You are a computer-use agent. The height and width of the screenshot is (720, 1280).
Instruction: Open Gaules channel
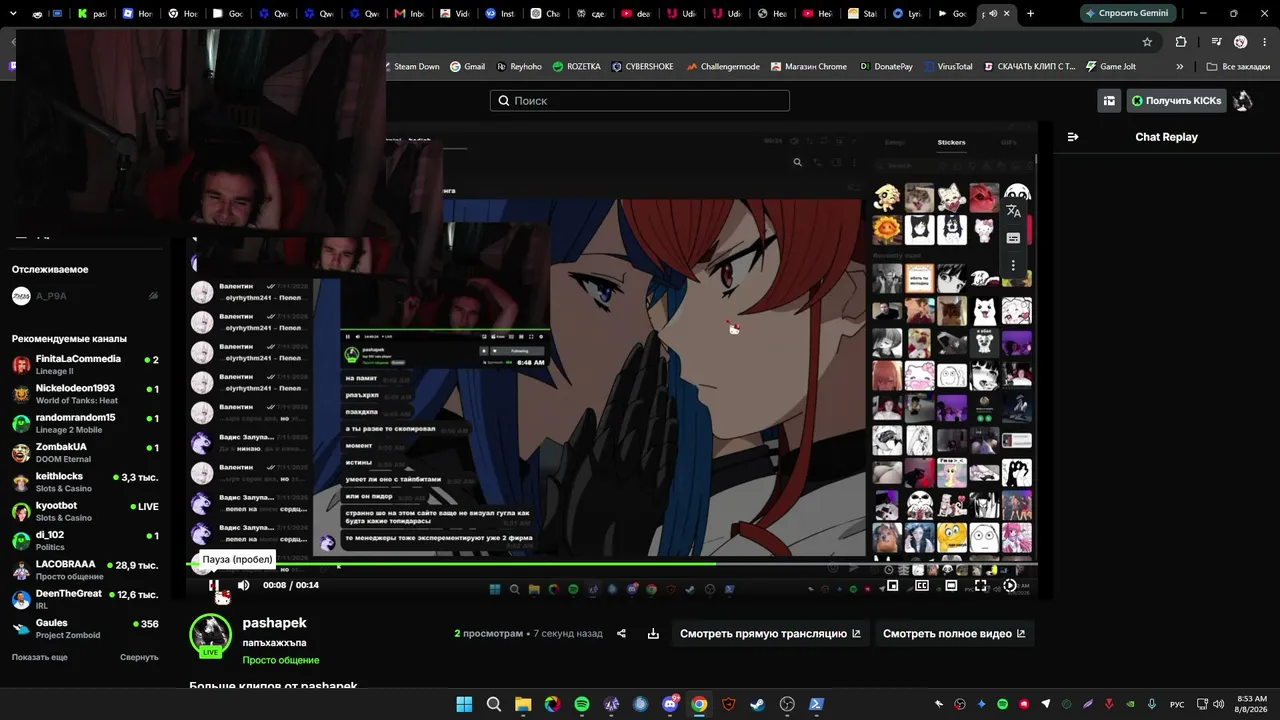(x=85, y=629)
